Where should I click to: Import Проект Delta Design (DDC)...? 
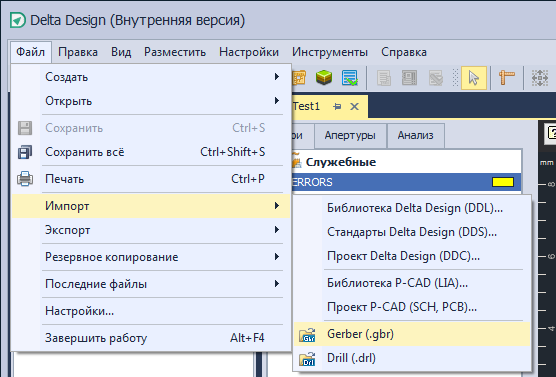(x=412, y=256)
